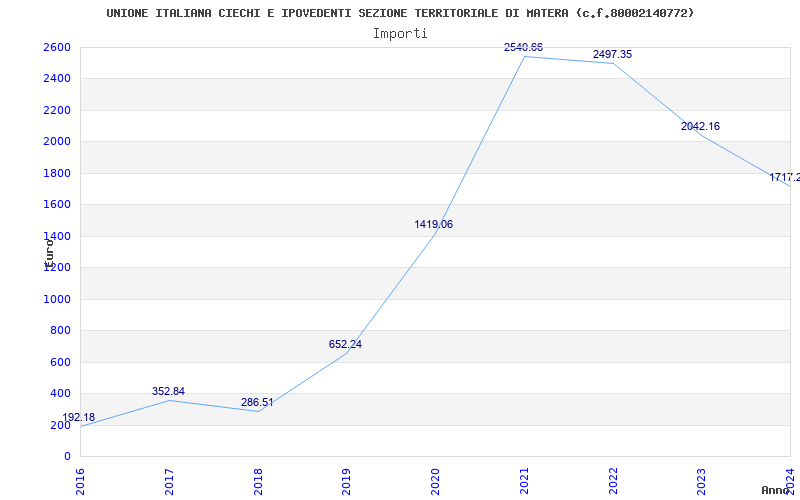The image size is (800, 500).
Task: Click the y-axis value 1600
Action: click(57, 205)
